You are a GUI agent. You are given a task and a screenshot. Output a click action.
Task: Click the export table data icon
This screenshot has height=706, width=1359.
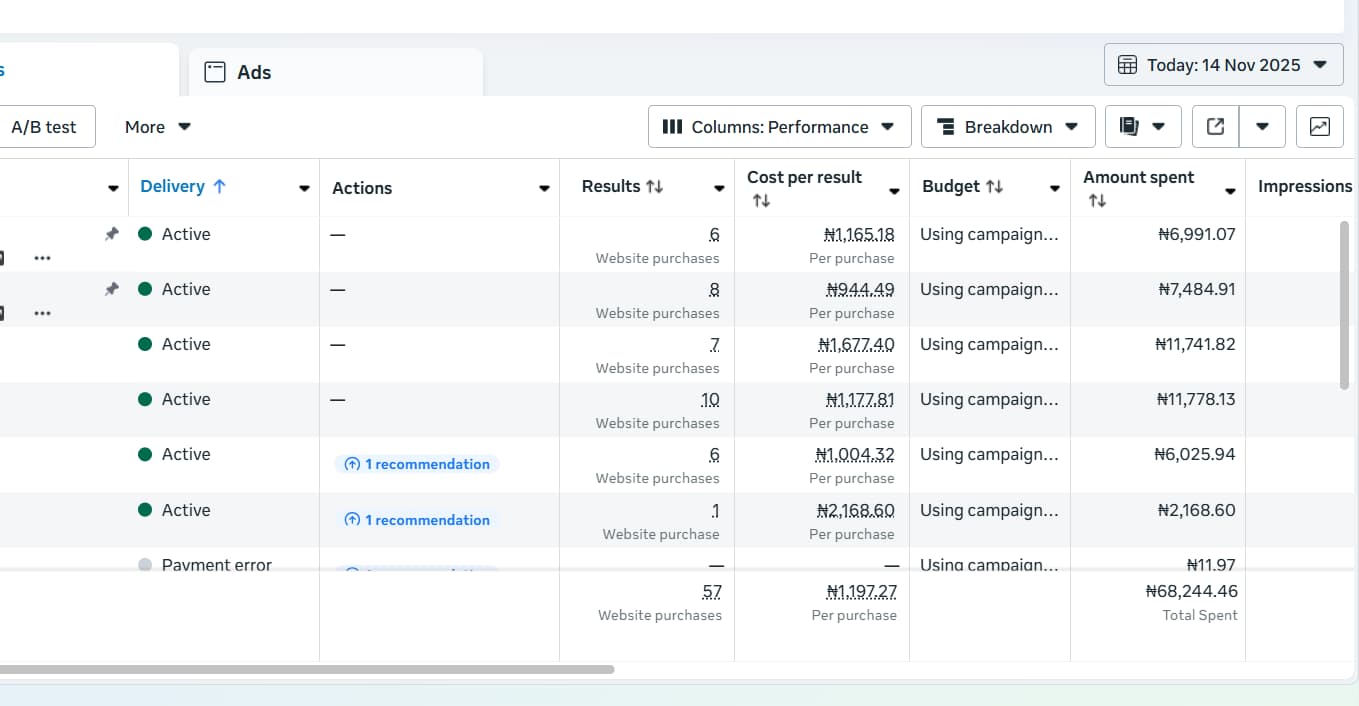(1215, 127)
